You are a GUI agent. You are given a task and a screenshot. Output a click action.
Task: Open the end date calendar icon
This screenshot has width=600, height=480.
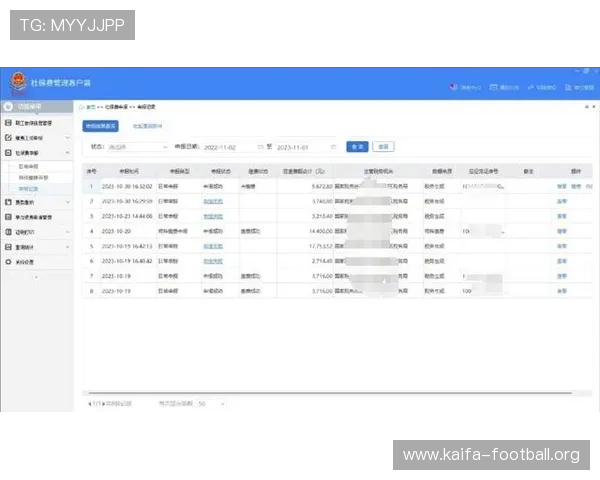pyautogui.click(x=333, y=147)
